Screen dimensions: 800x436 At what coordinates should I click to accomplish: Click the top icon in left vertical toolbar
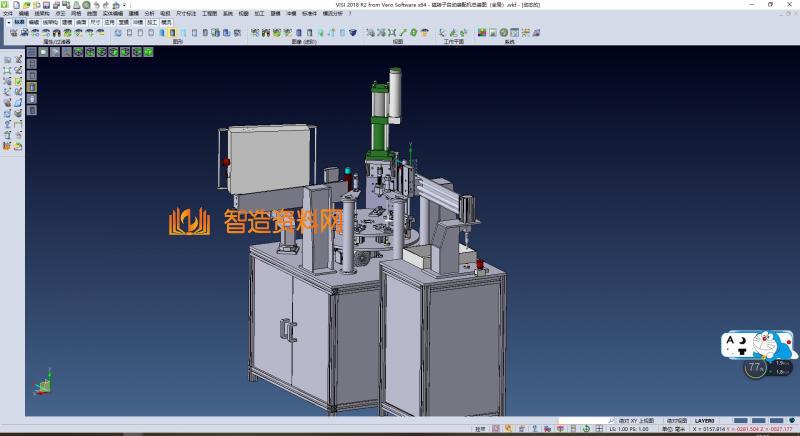tap(8, 60)
